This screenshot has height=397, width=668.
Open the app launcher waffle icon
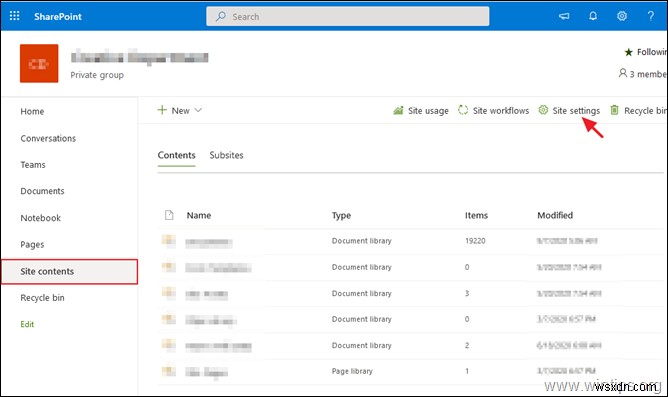pyautogui.click(x=14, y=16)
